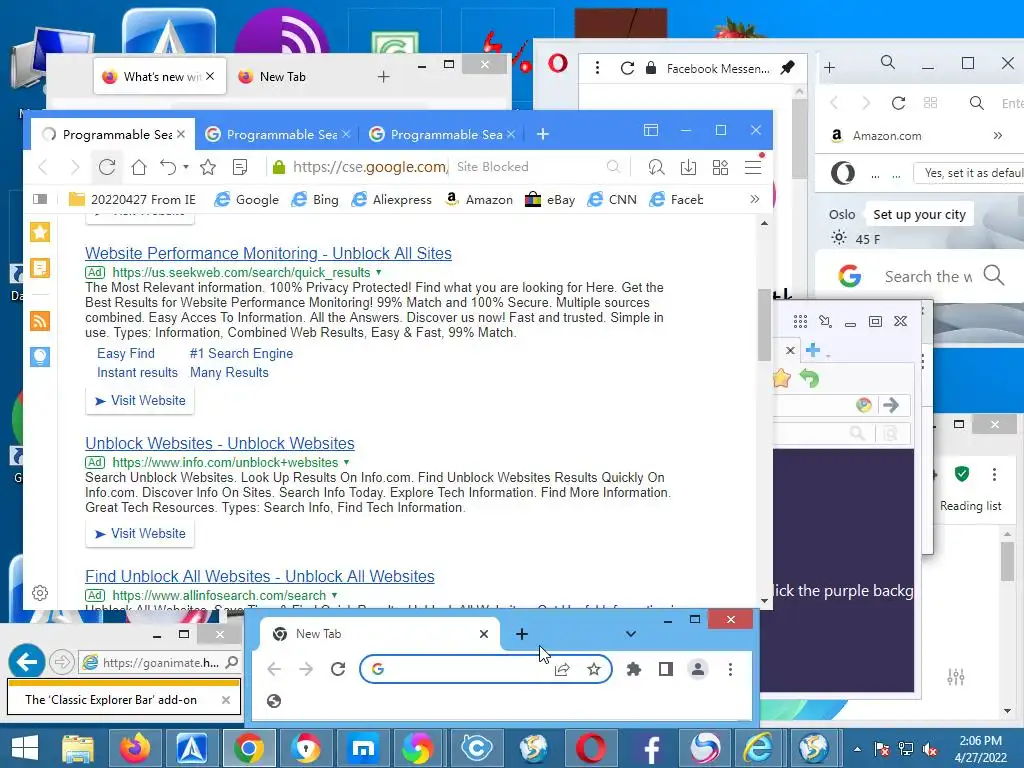The image size is (1024, 768).
Task: Open 'Find Unblock All Websites' result link
Action: coord(260,577)
